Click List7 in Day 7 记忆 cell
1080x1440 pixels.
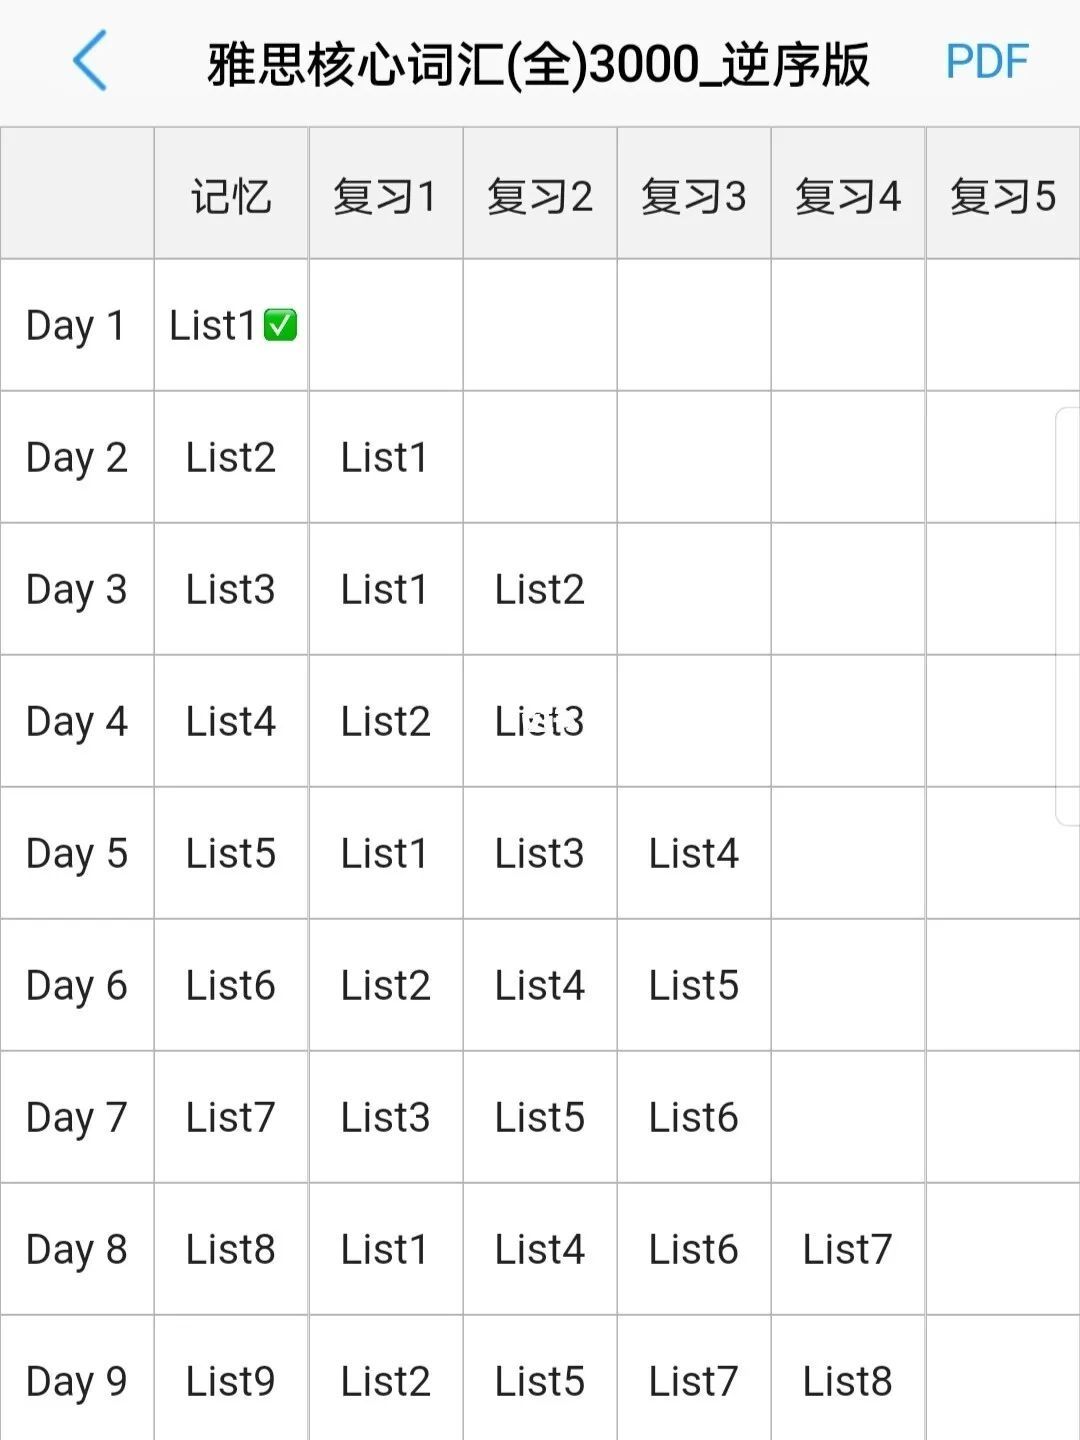point(231,1117)
